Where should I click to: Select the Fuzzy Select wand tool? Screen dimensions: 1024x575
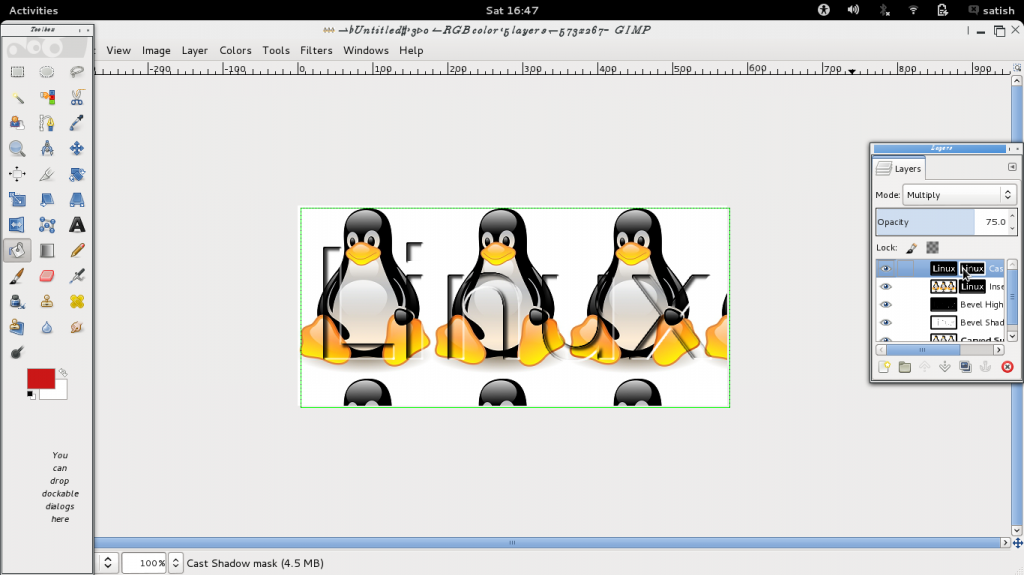(x=17, y=97)
